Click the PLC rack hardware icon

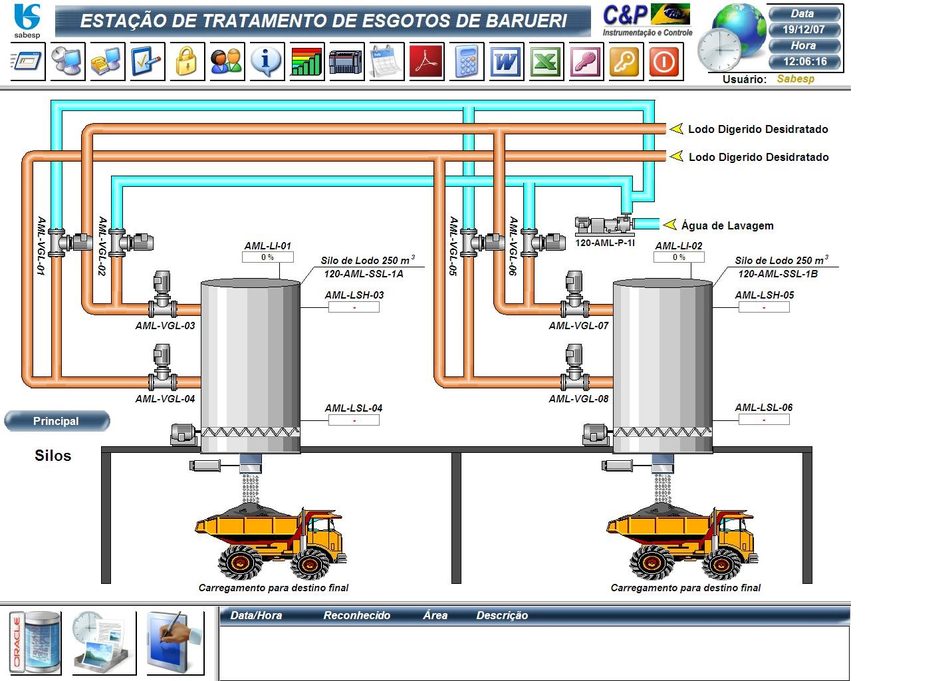347,62
